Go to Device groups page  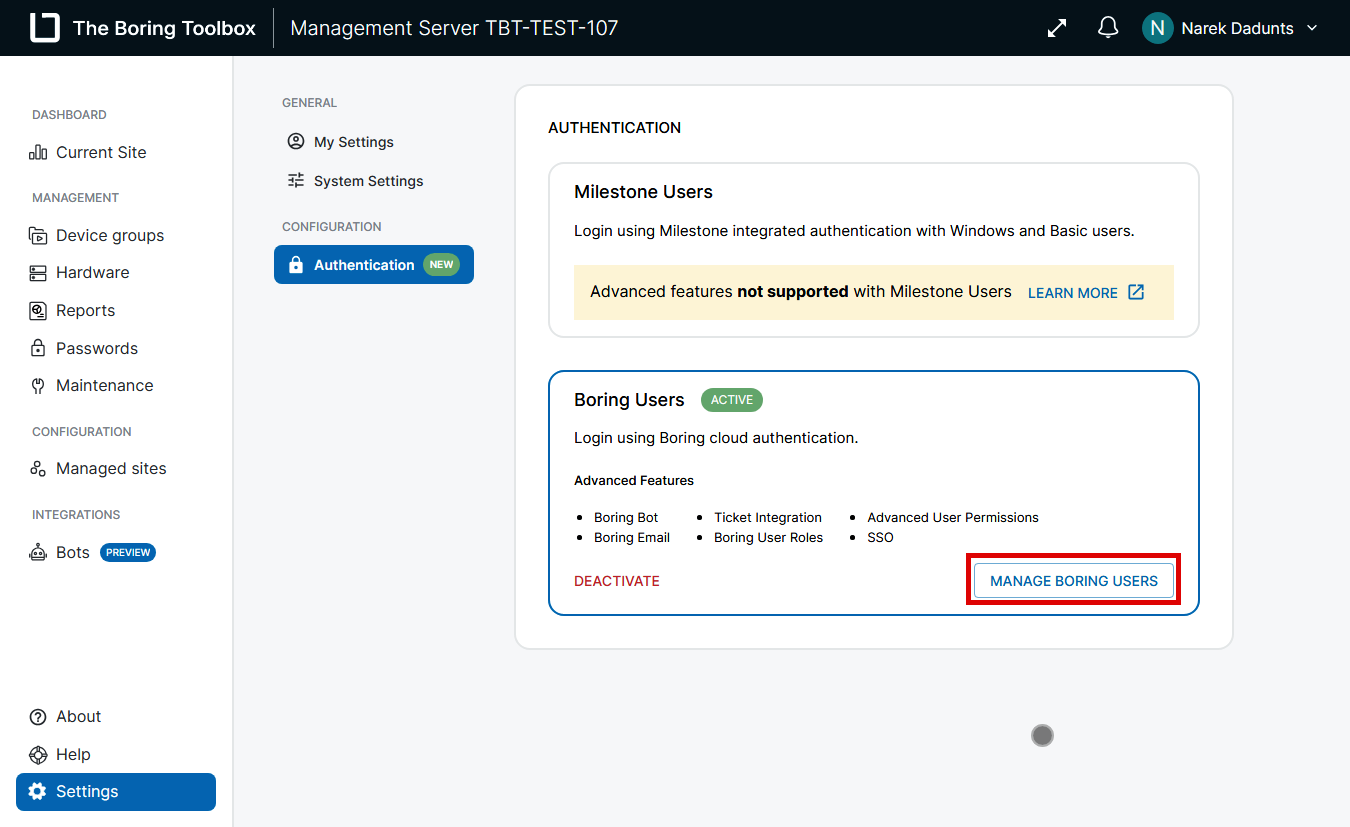(109, 235)
